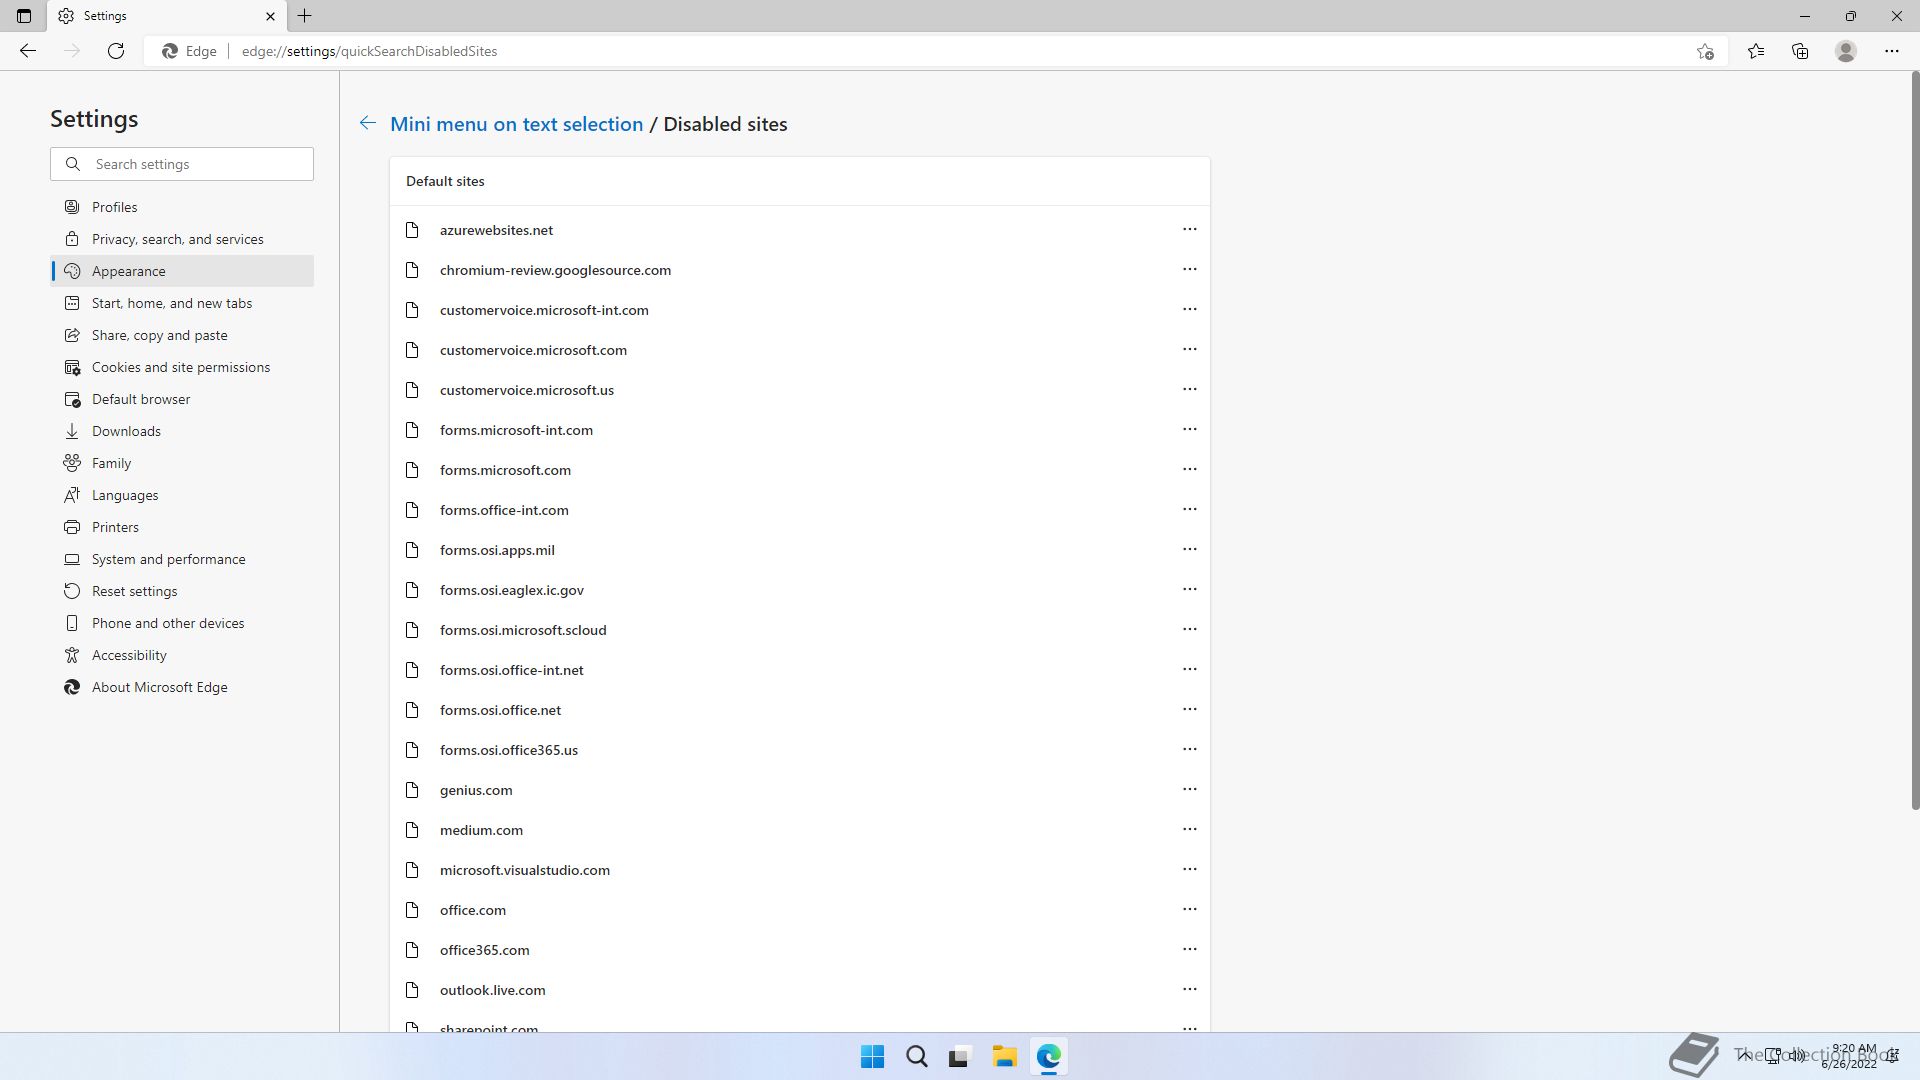Image resolution: width=1920 pixels, height=1080 pixels.
Task: Open Family settings
Action: click(182, 463)
